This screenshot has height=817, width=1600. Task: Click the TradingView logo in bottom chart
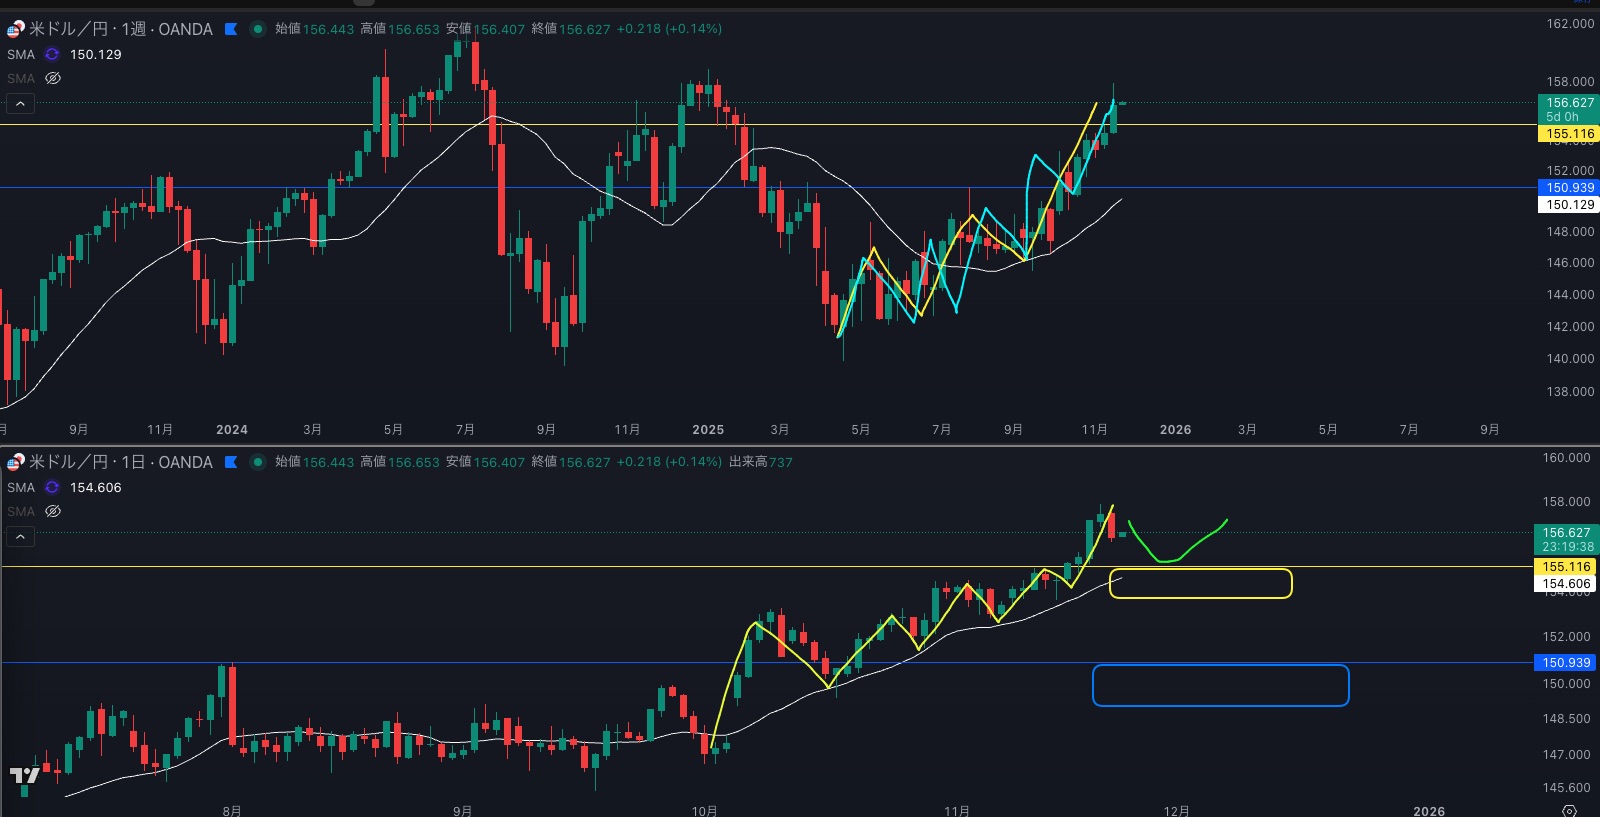24,776
